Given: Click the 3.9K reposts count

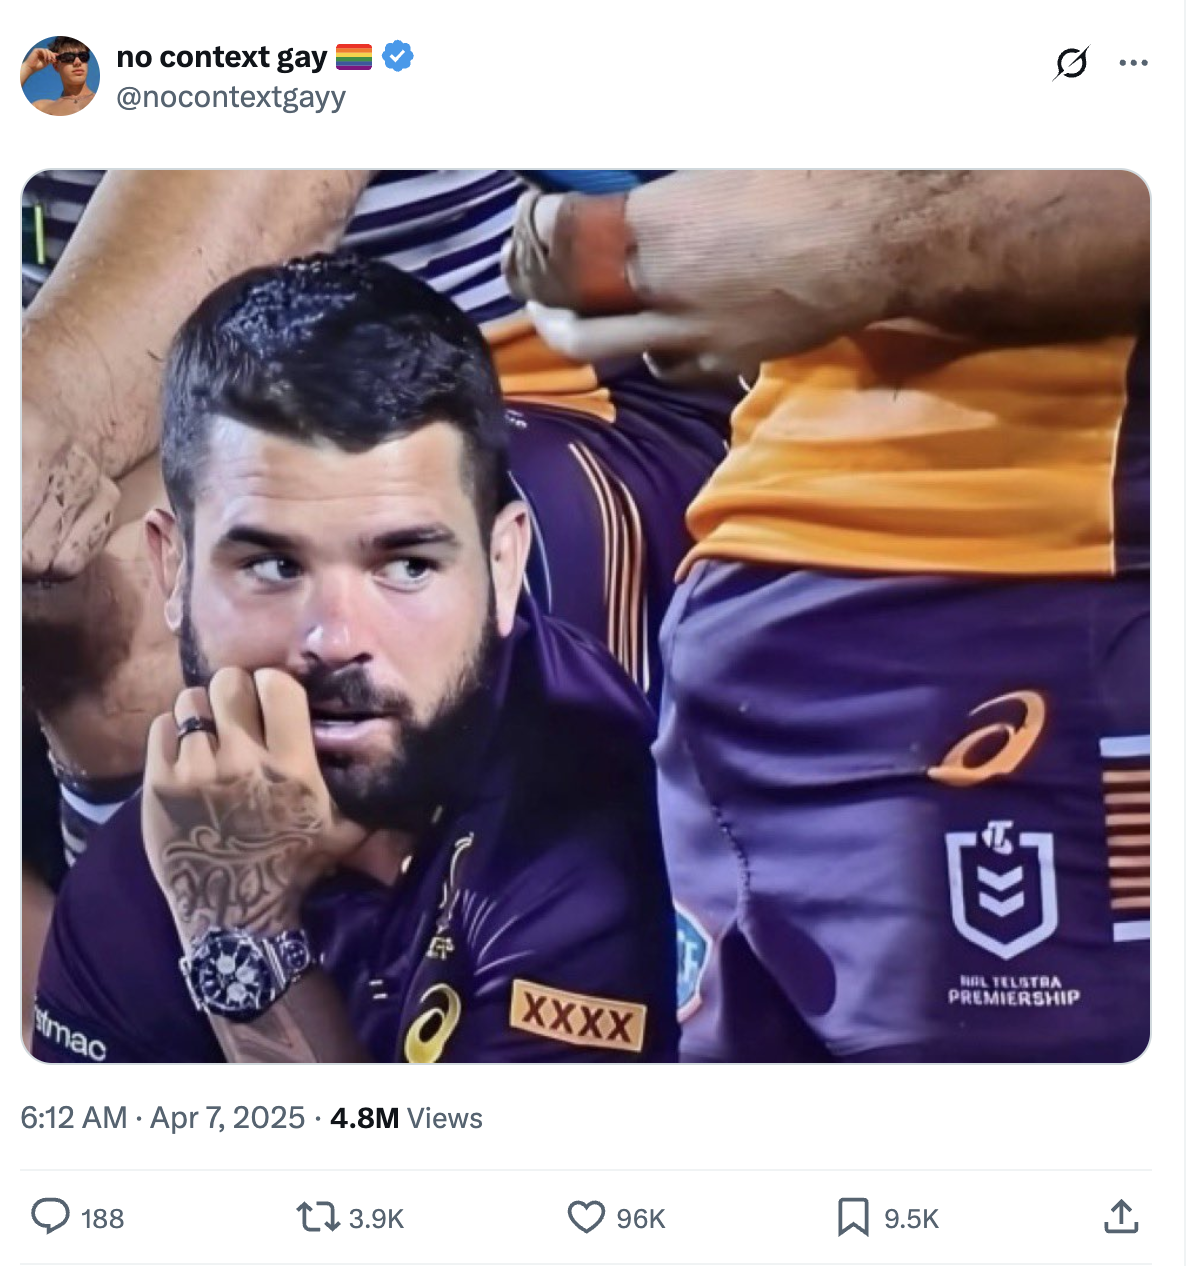Looking at the screenshot, I should (374, 1219).
